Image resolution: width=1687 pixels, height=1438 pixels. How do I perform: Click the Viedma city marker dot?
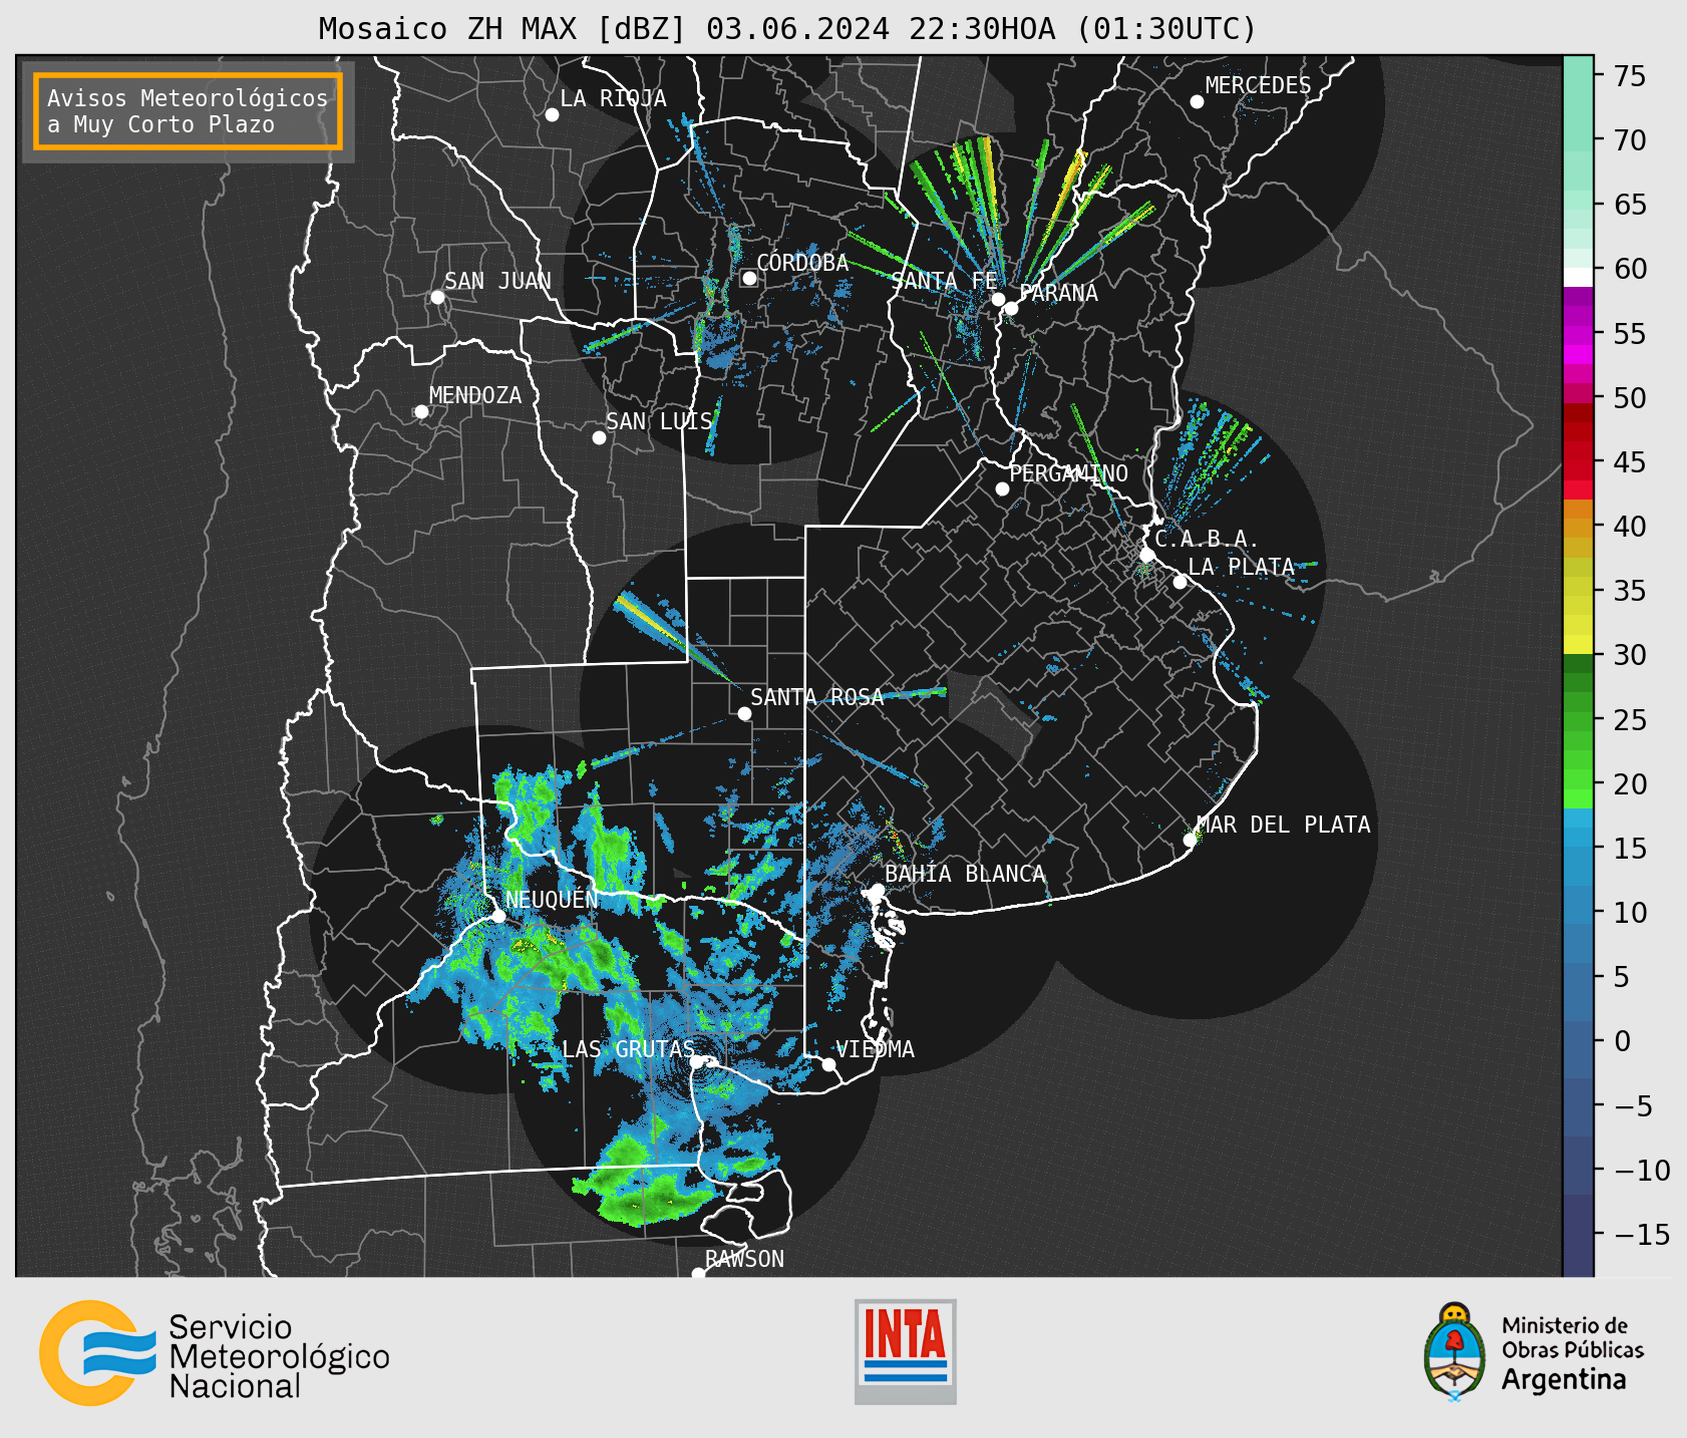point(829,1064)
